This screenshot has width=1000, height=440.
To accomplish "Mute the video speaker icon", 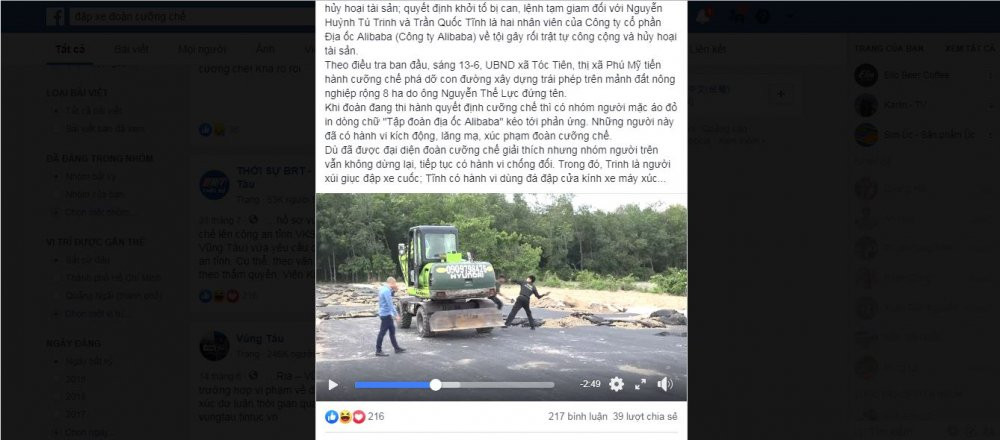I will click(x=665, y=384).
